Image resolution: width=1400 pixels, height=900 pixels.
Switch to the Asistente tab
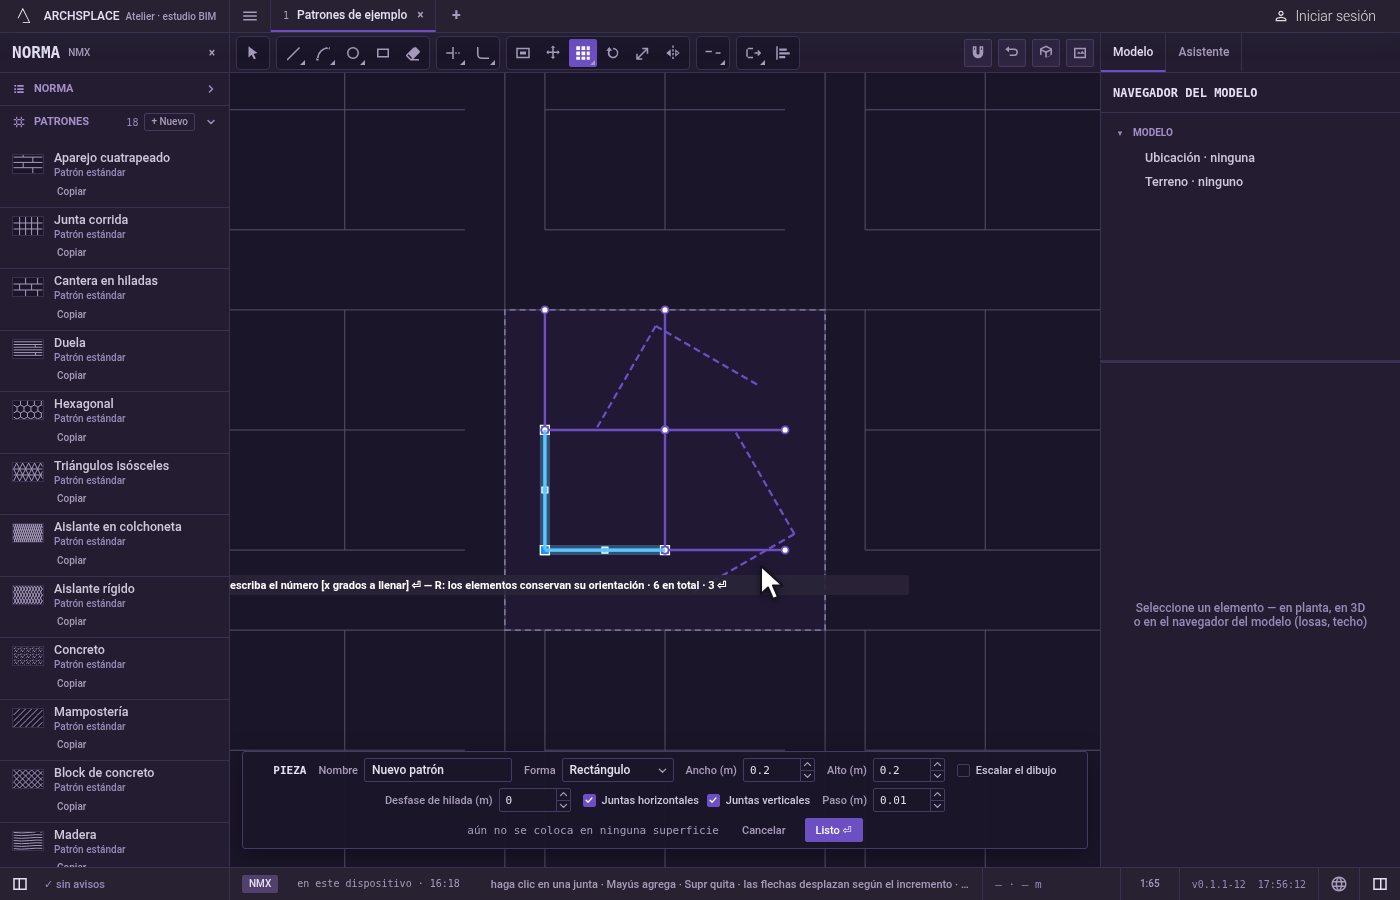point(1203,52)
